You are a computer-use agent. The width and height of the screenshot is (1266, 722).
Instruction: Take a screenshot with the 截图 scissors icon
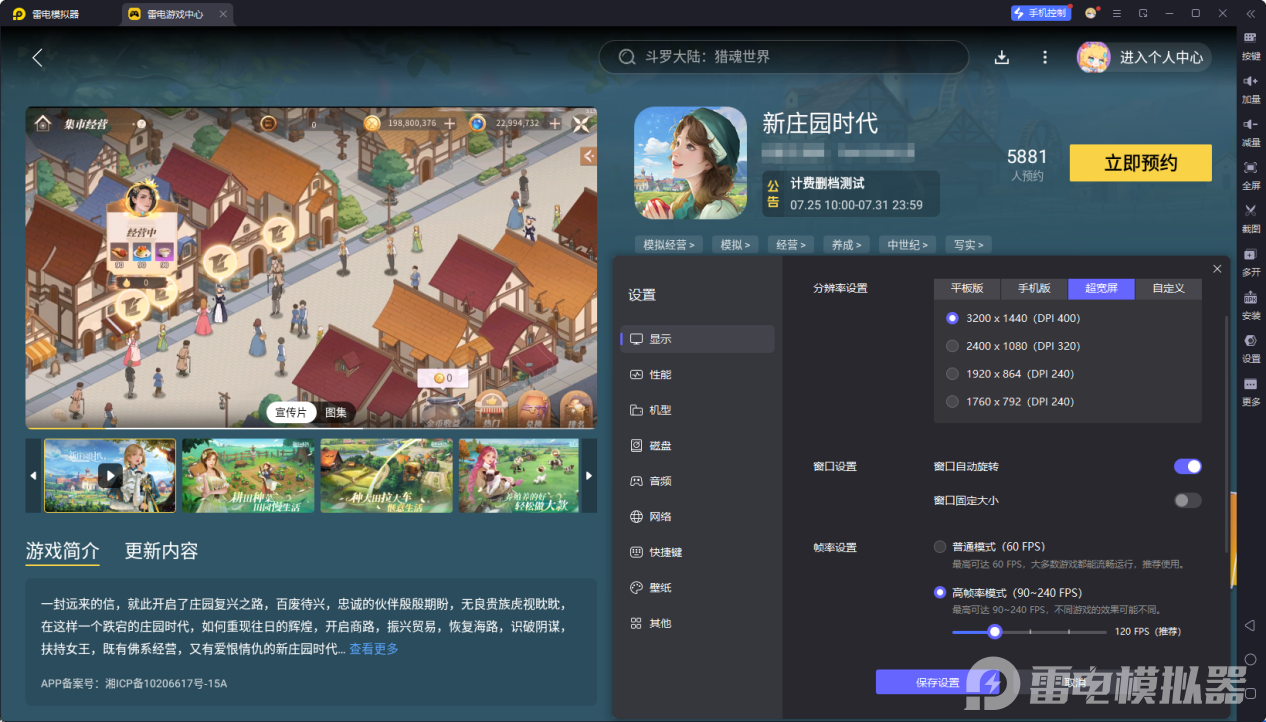tap(1250, 210)
